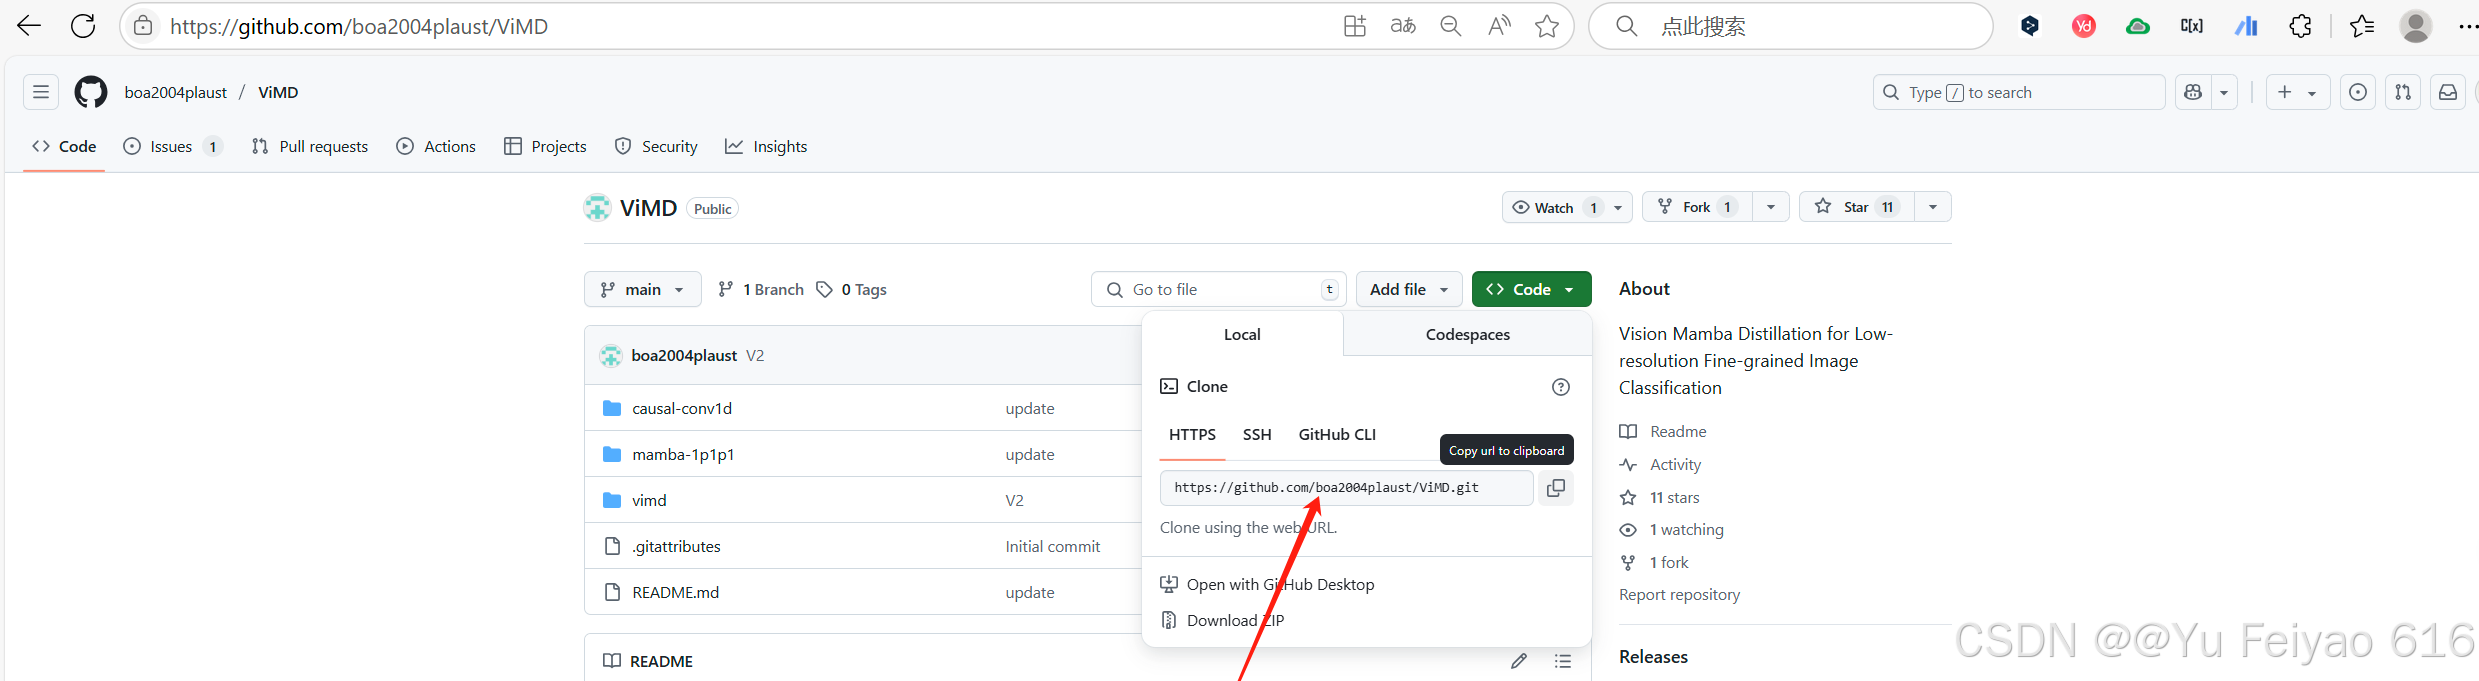The width and height of the screenshot is (2479, 681).
Task: Expand the Add file dropdown
Action: coord(1409,289)
